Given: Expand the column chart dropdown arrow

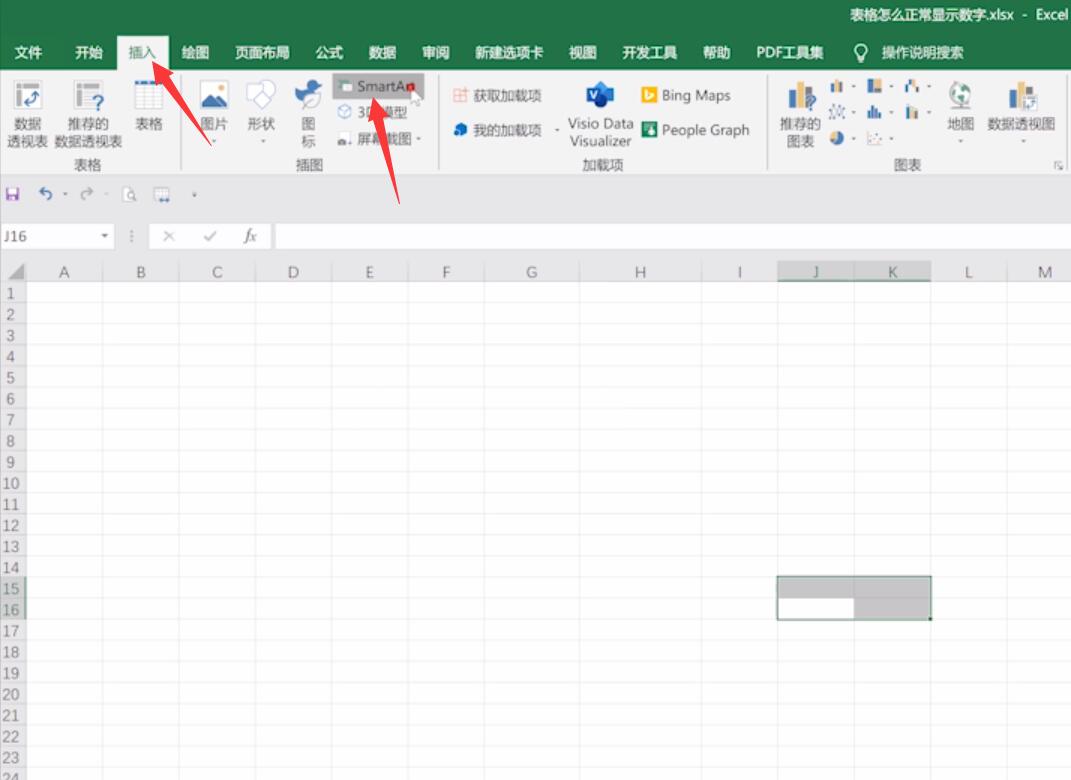Looking at the screenshot, I should point(854,87).
